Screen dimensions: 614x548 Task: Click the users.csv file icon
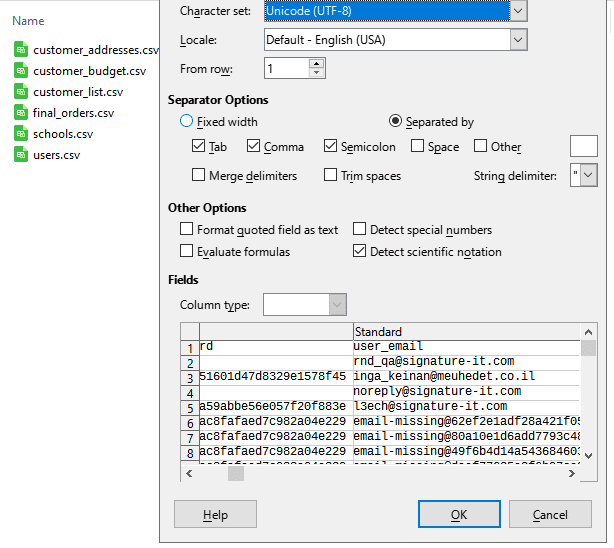pos(21,154)
